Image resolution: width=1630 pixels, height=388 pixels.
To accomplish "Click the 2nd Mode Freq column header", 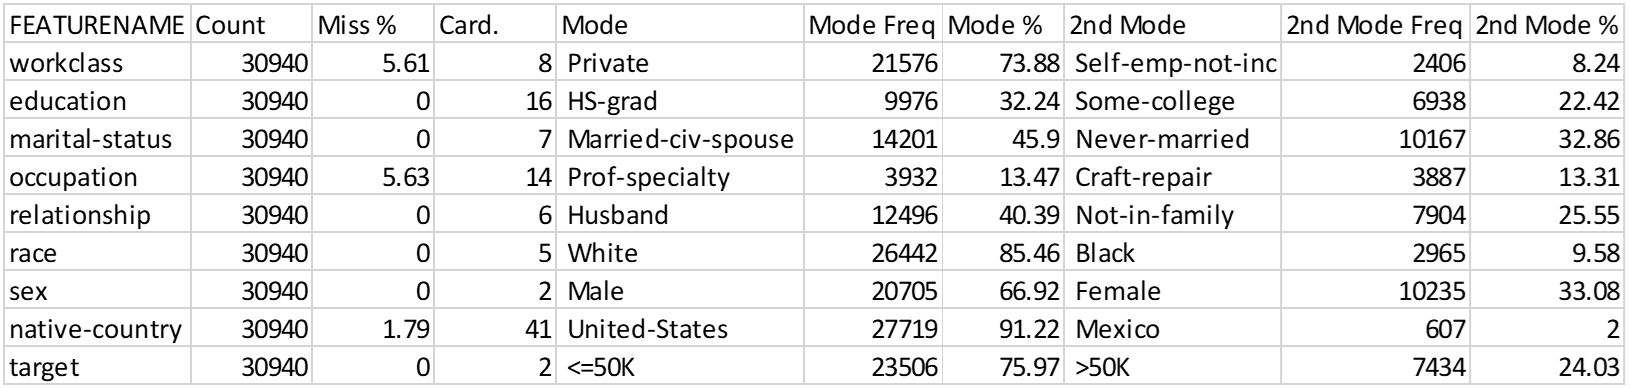I will tap(1376, 25).
